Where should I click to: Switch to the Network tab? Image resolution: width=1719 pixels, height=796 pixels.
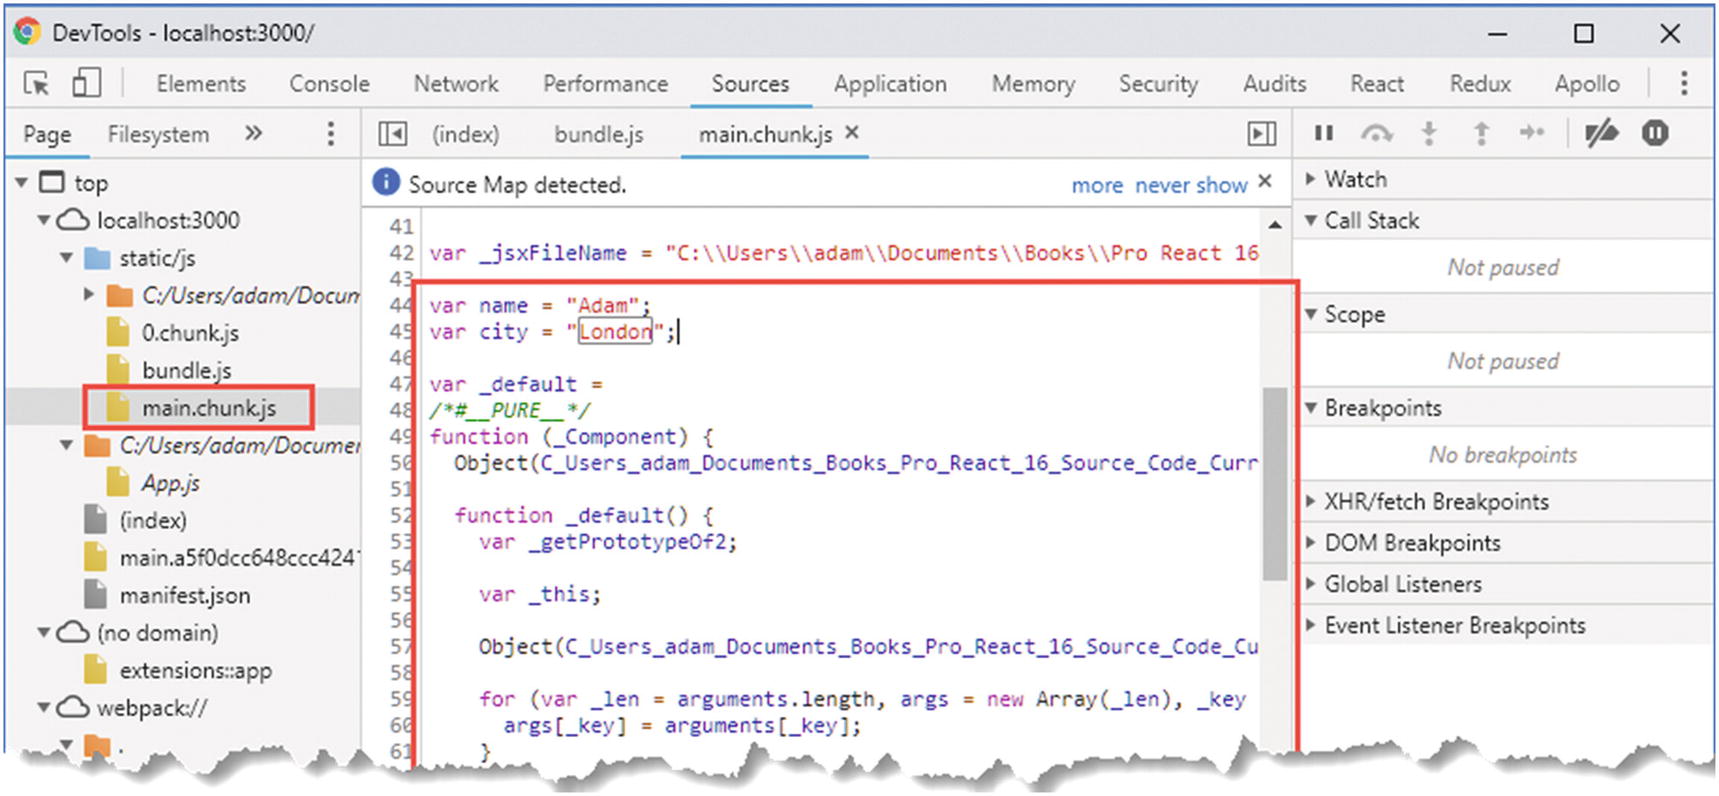[x=456, y=84]
